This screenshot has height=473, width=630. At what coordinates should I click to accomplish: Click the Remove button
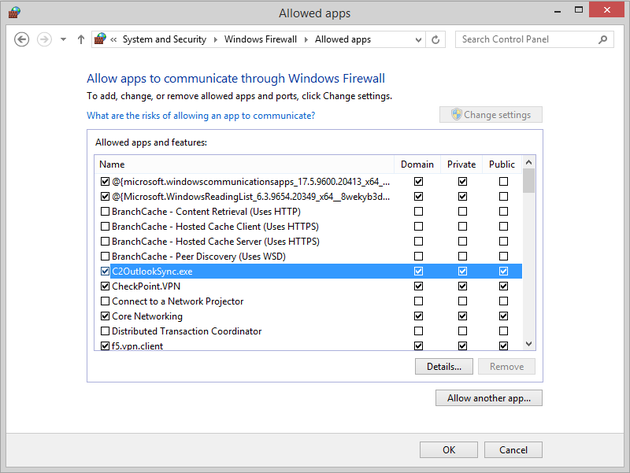507,367
